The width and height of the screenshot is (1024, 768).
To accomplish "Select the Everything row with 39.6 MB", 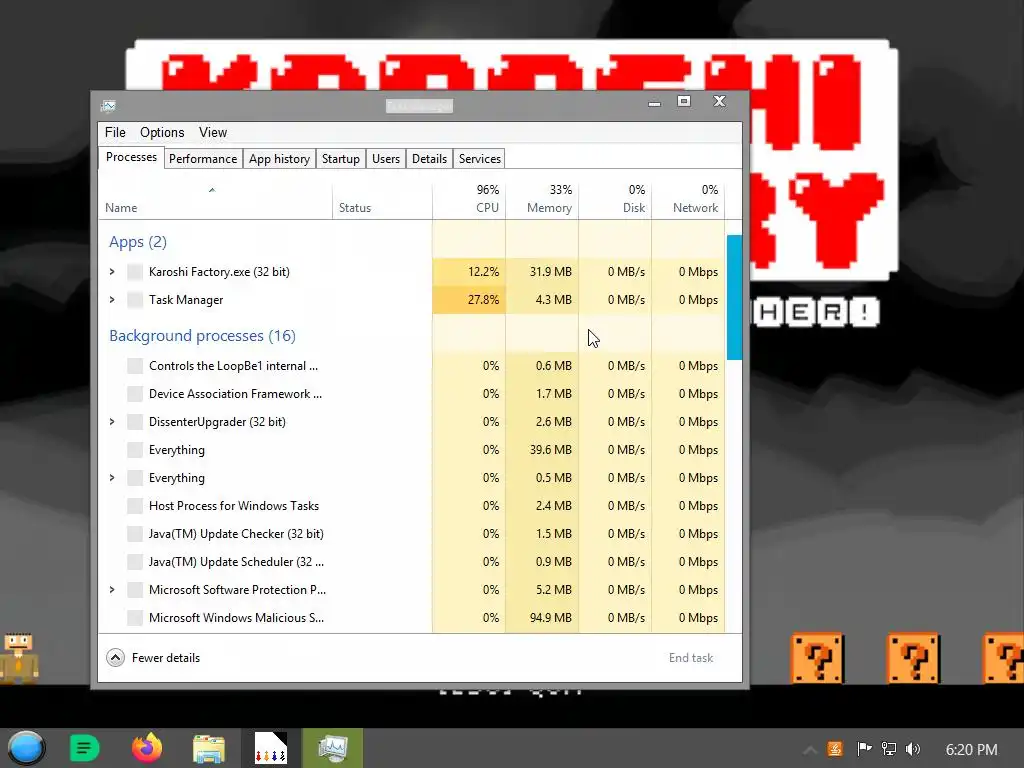I will [x=411, y=450].
